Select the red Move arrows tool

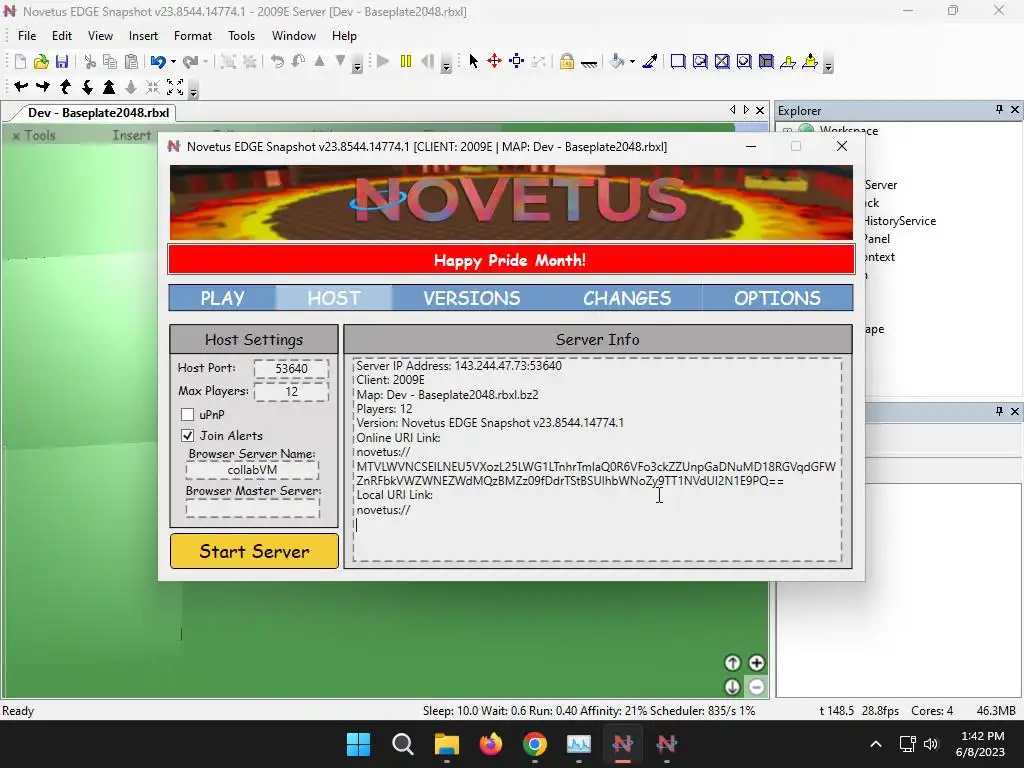point(494,61)
